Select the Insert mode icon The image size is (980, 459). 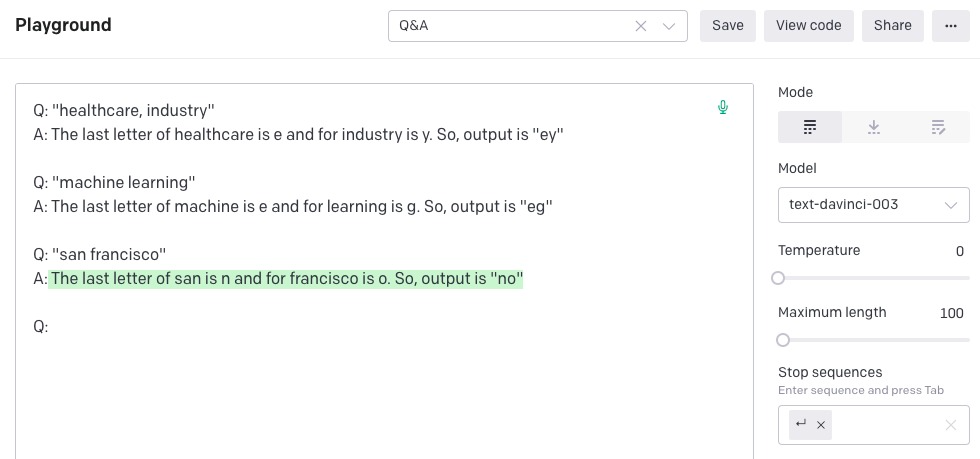(873, 127)
